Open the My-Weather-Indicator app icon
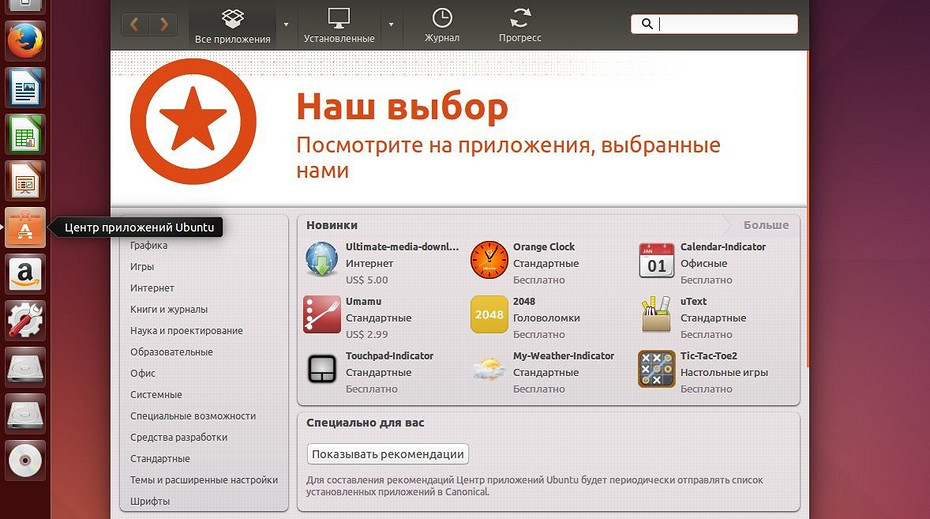 click(489, 369)
